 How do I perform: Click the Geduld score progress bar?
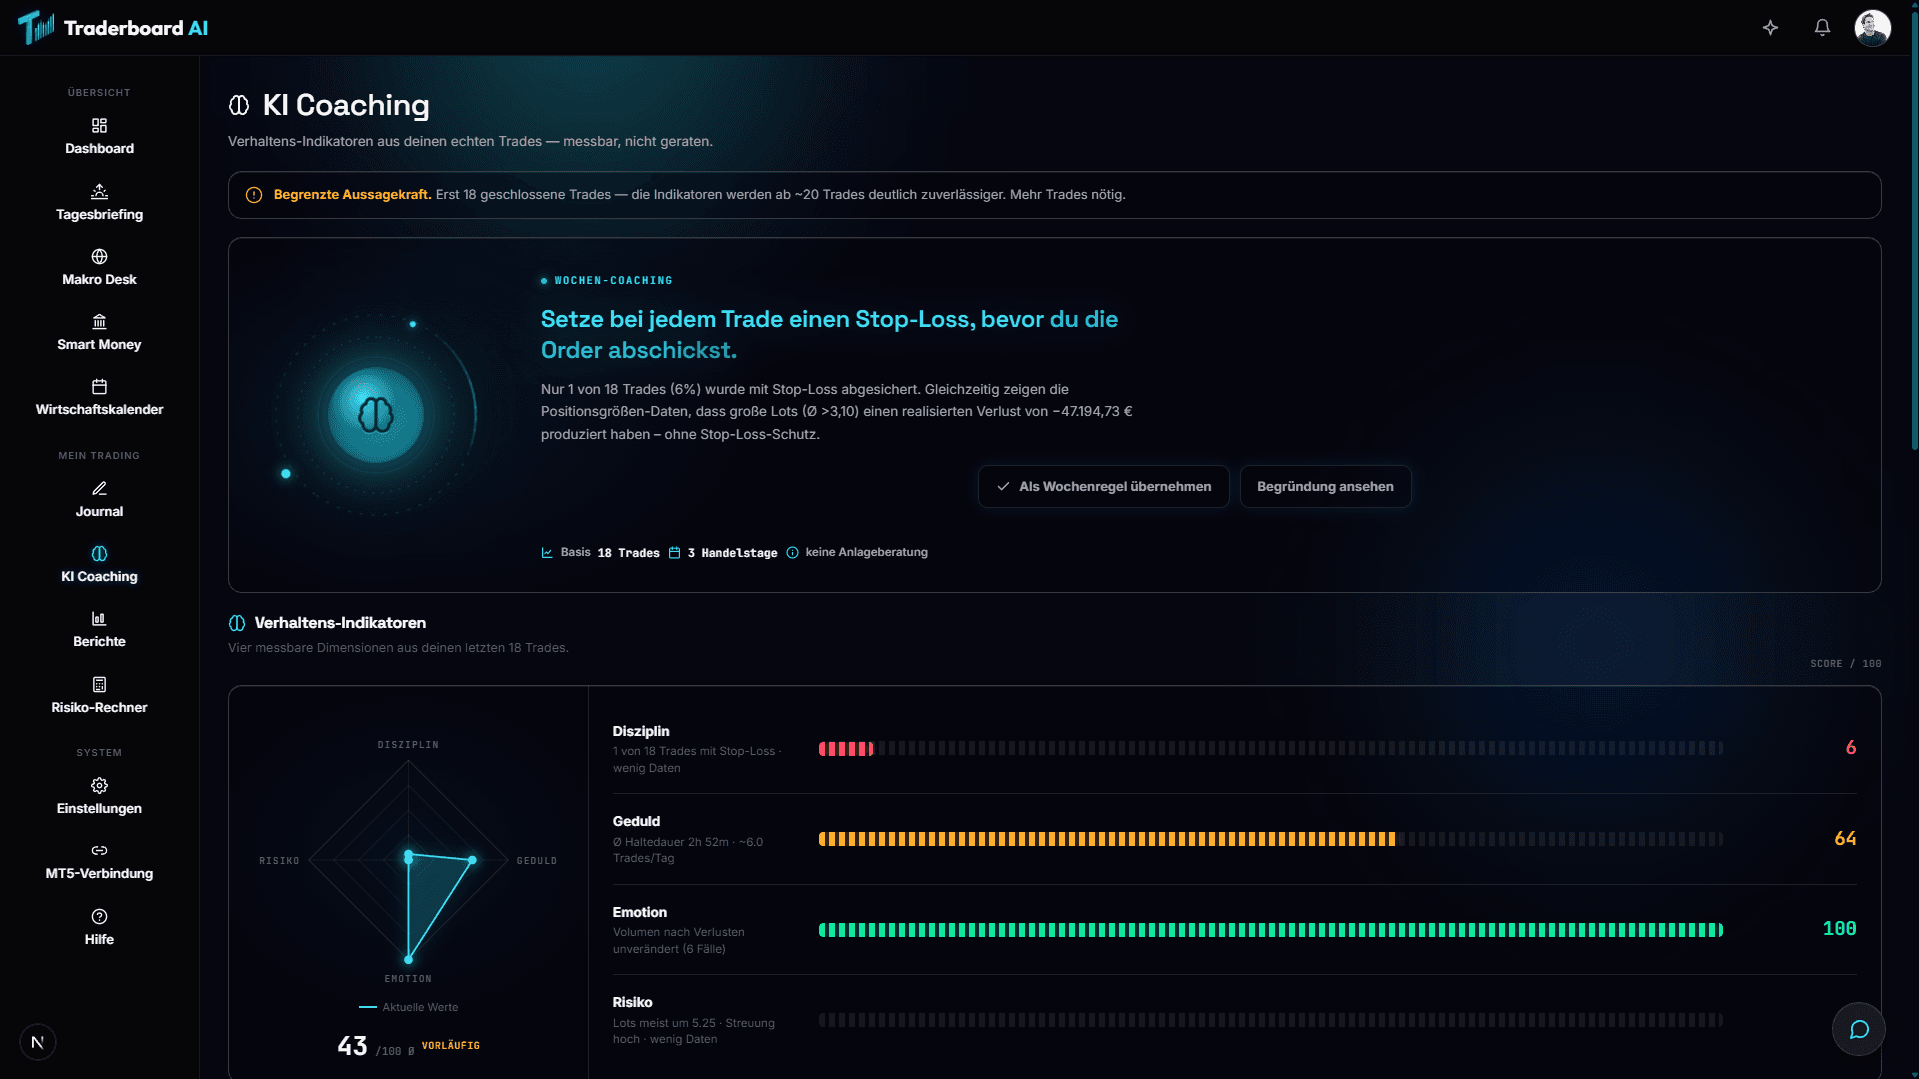[1270, 839]
